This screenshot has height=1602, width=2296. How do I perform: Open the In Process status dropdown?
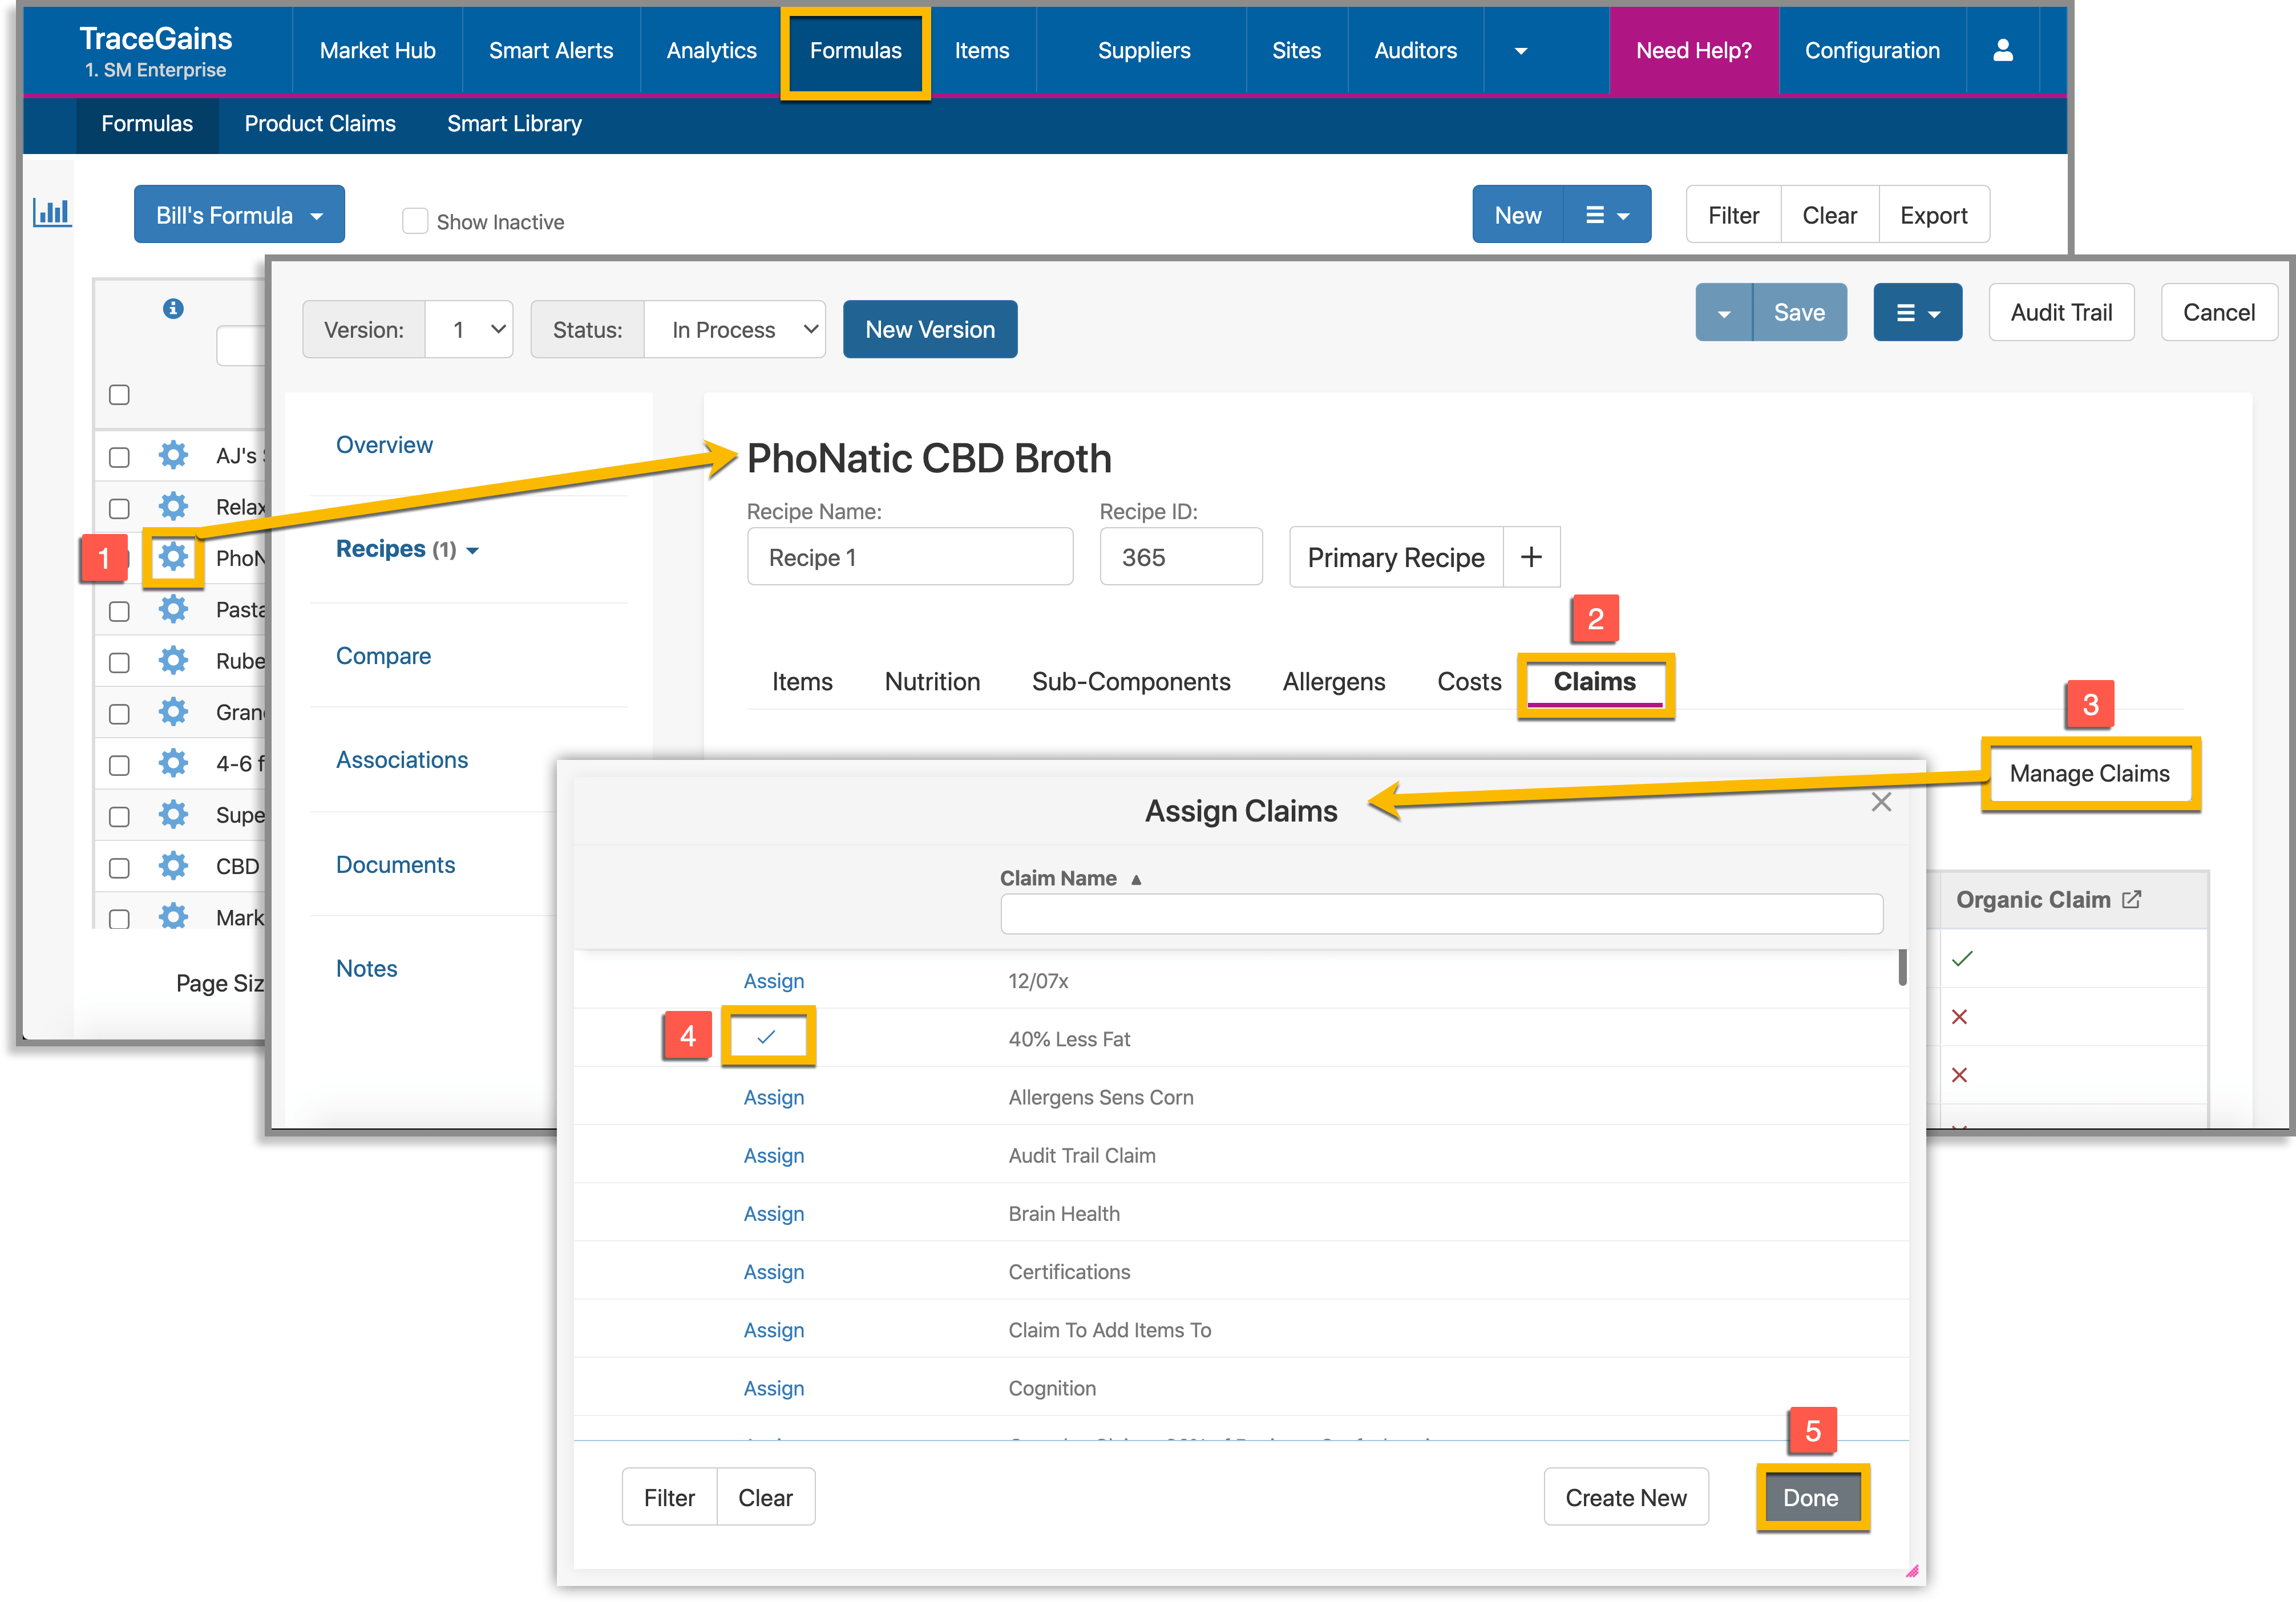(x=736, y=329)
